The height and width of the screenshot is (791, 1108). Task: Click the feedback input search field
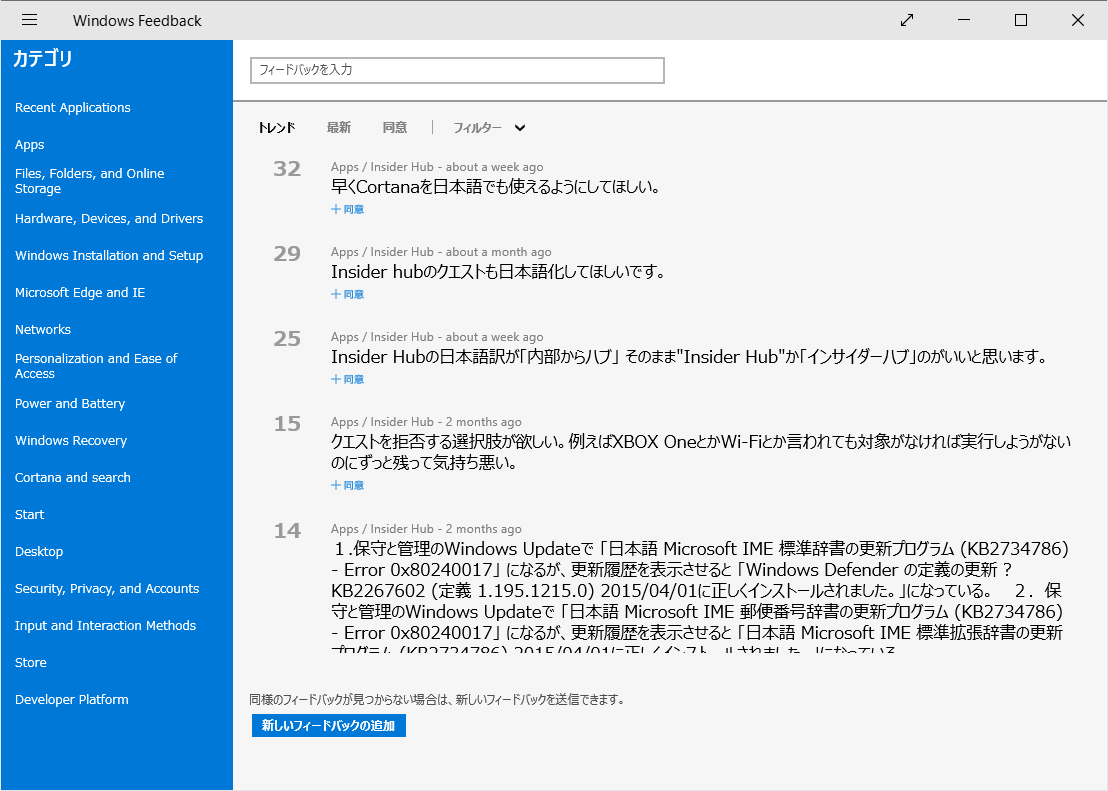pyautogui.click(x=457, y=70)
